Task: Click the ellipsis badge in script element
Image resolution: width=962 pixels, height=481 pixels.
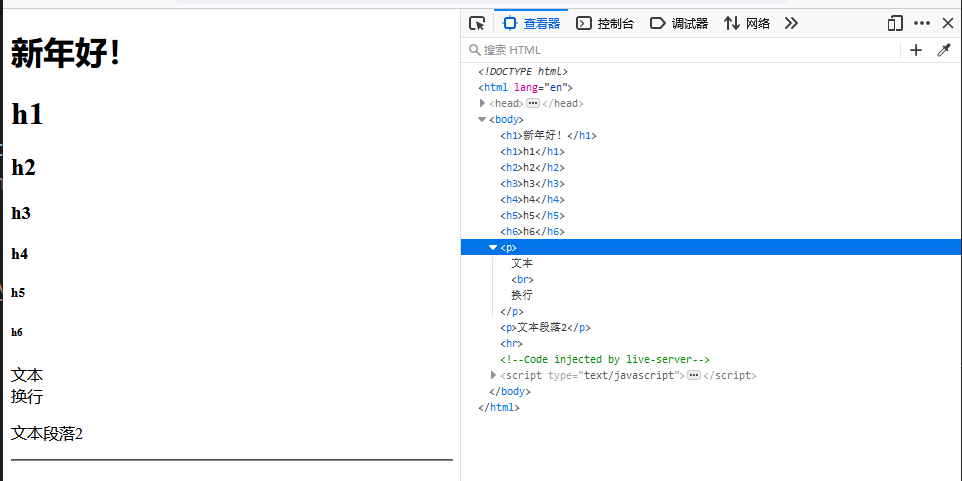Action: [x=694, y=375]
